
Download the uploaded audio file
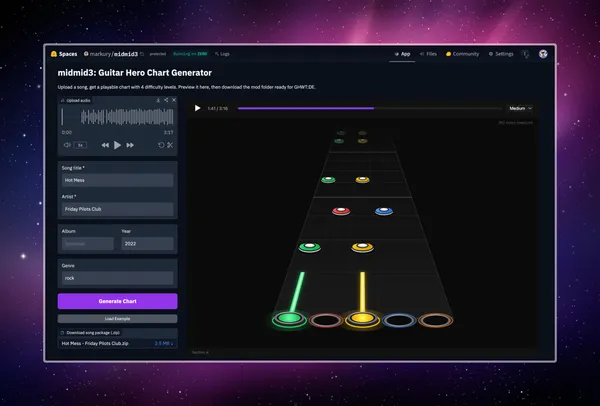coord(159,101)
